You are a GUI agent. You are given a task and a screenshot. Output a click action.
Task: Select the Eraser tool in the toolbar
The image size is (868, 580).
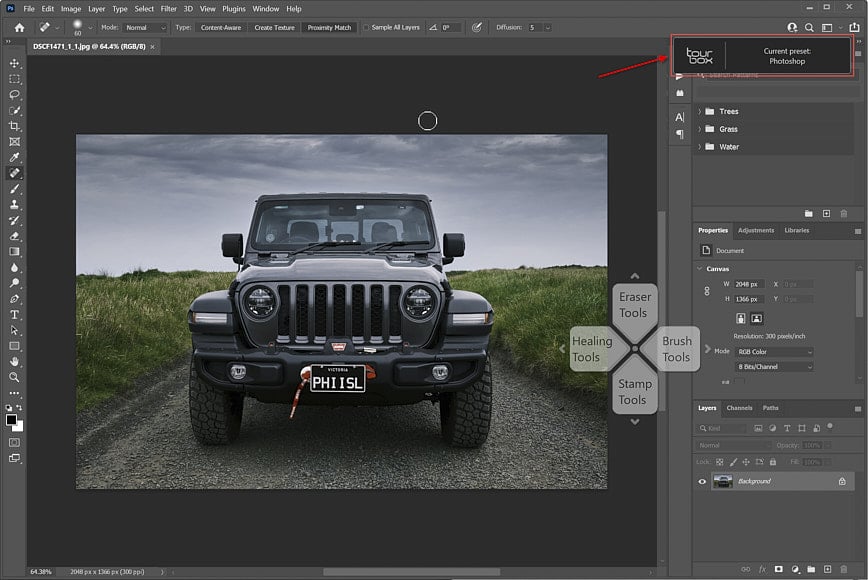click(14, 236)
